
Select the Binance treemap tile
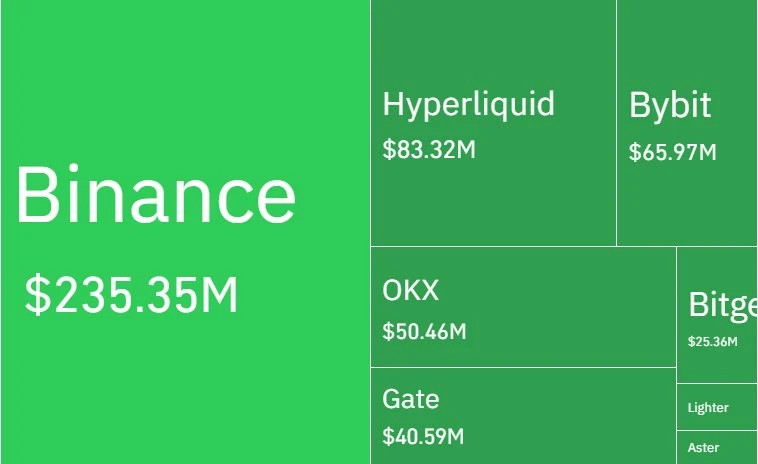click(186, 232)
